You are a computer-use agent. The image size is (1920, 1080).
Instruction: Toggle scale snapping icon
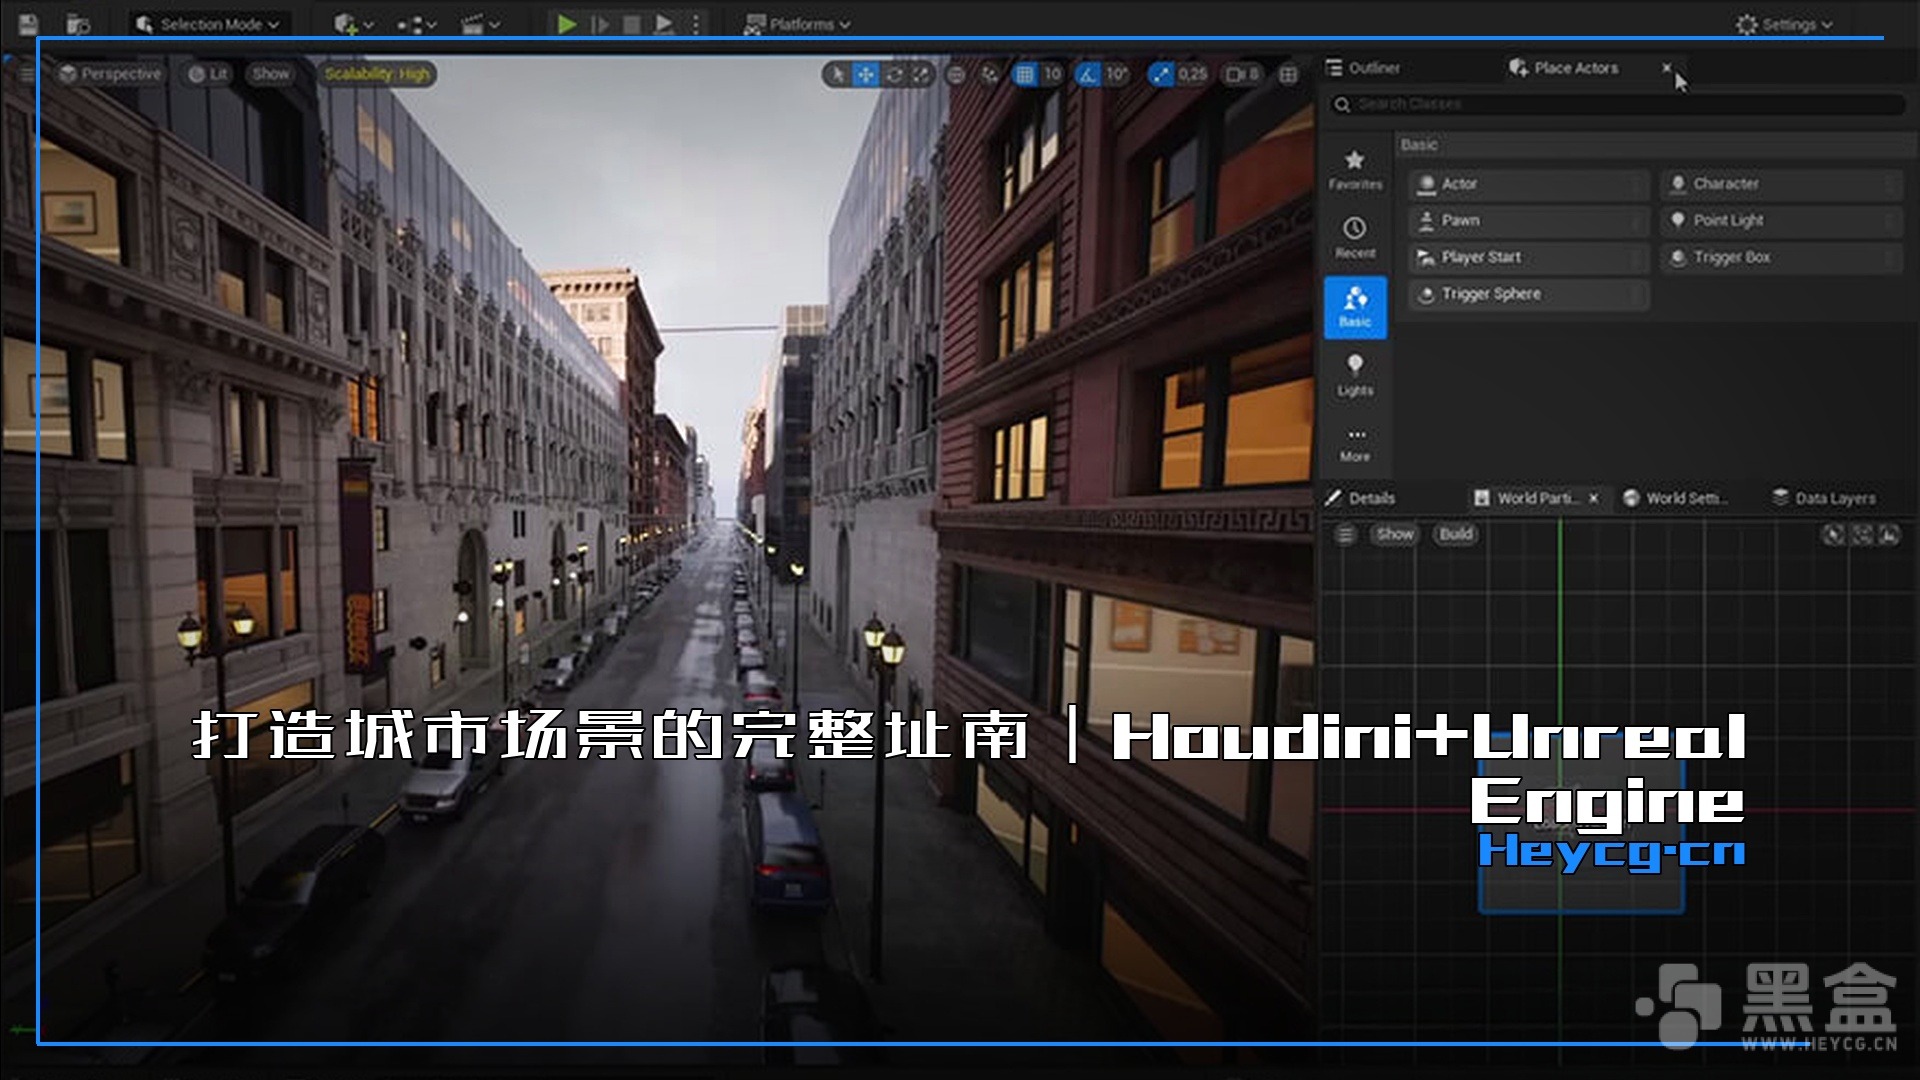[1160, 74]
